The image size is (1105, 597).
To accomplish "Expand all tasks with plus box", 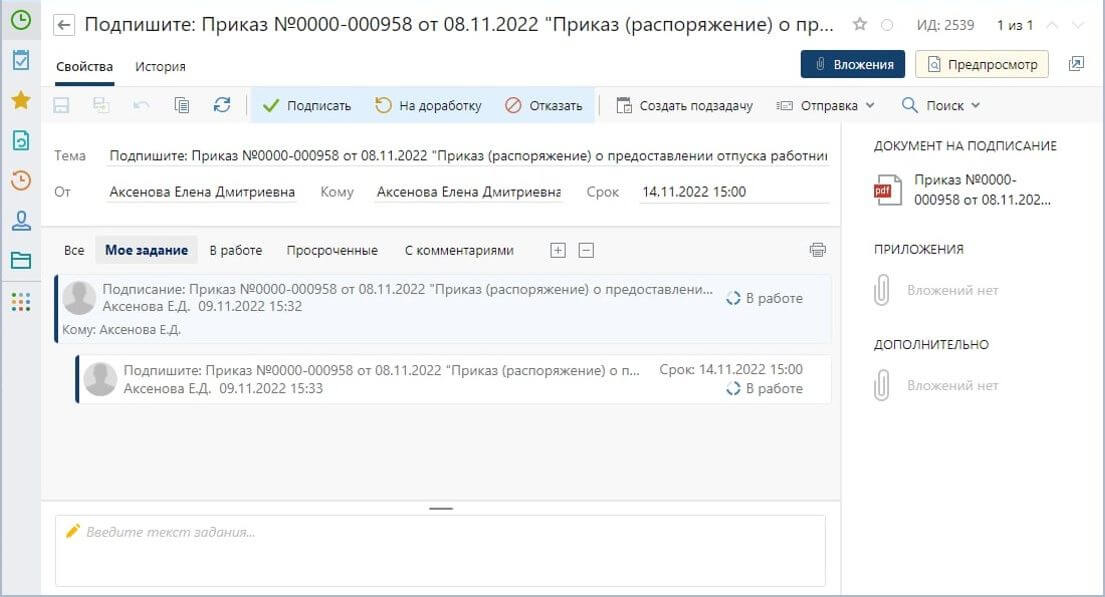I will [558, 250].
